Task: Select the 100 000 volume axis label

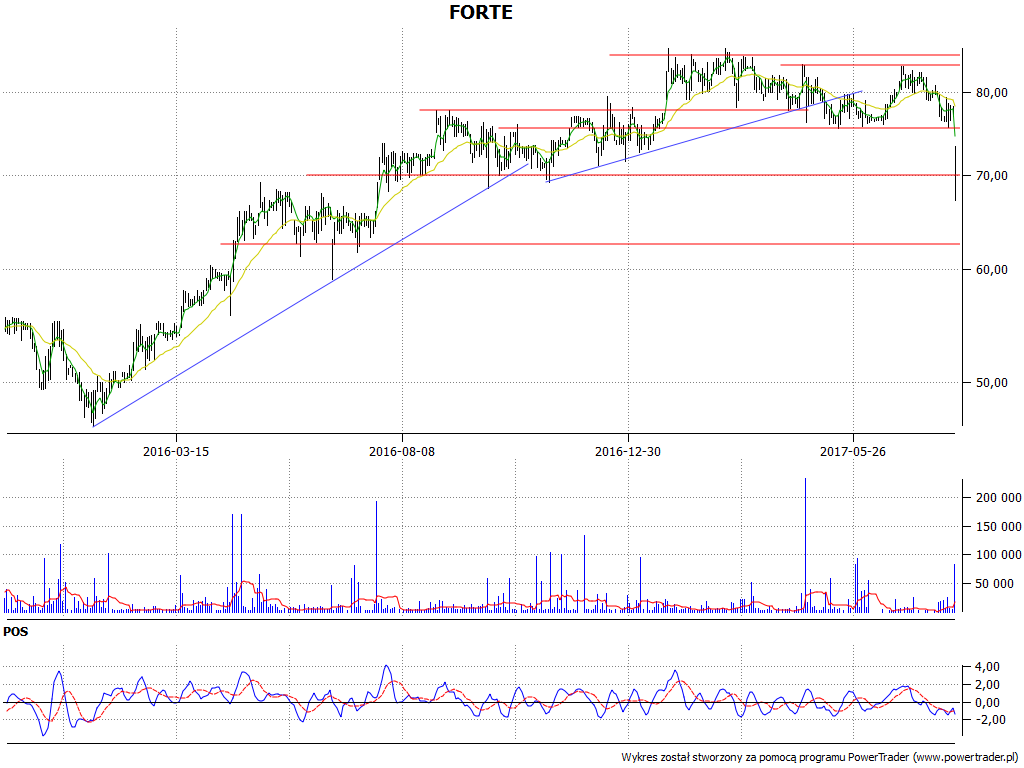Action: pyautogui.click(x=998, y=555)
